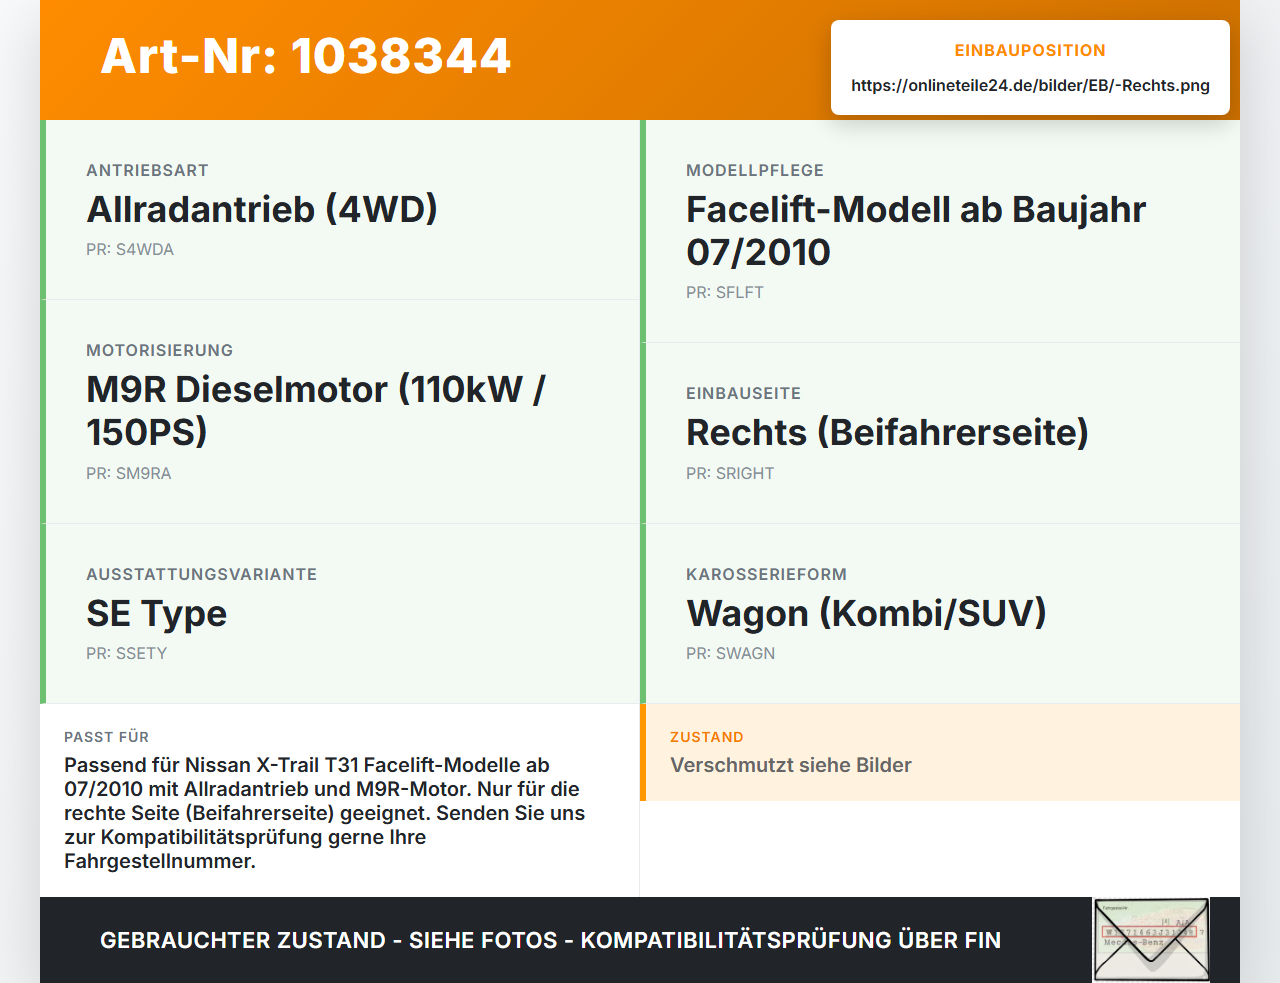Click the GEBRAUCHTER ZUSTAND footer banner text
Viewport: 1280px width, 983px height.
550,940
